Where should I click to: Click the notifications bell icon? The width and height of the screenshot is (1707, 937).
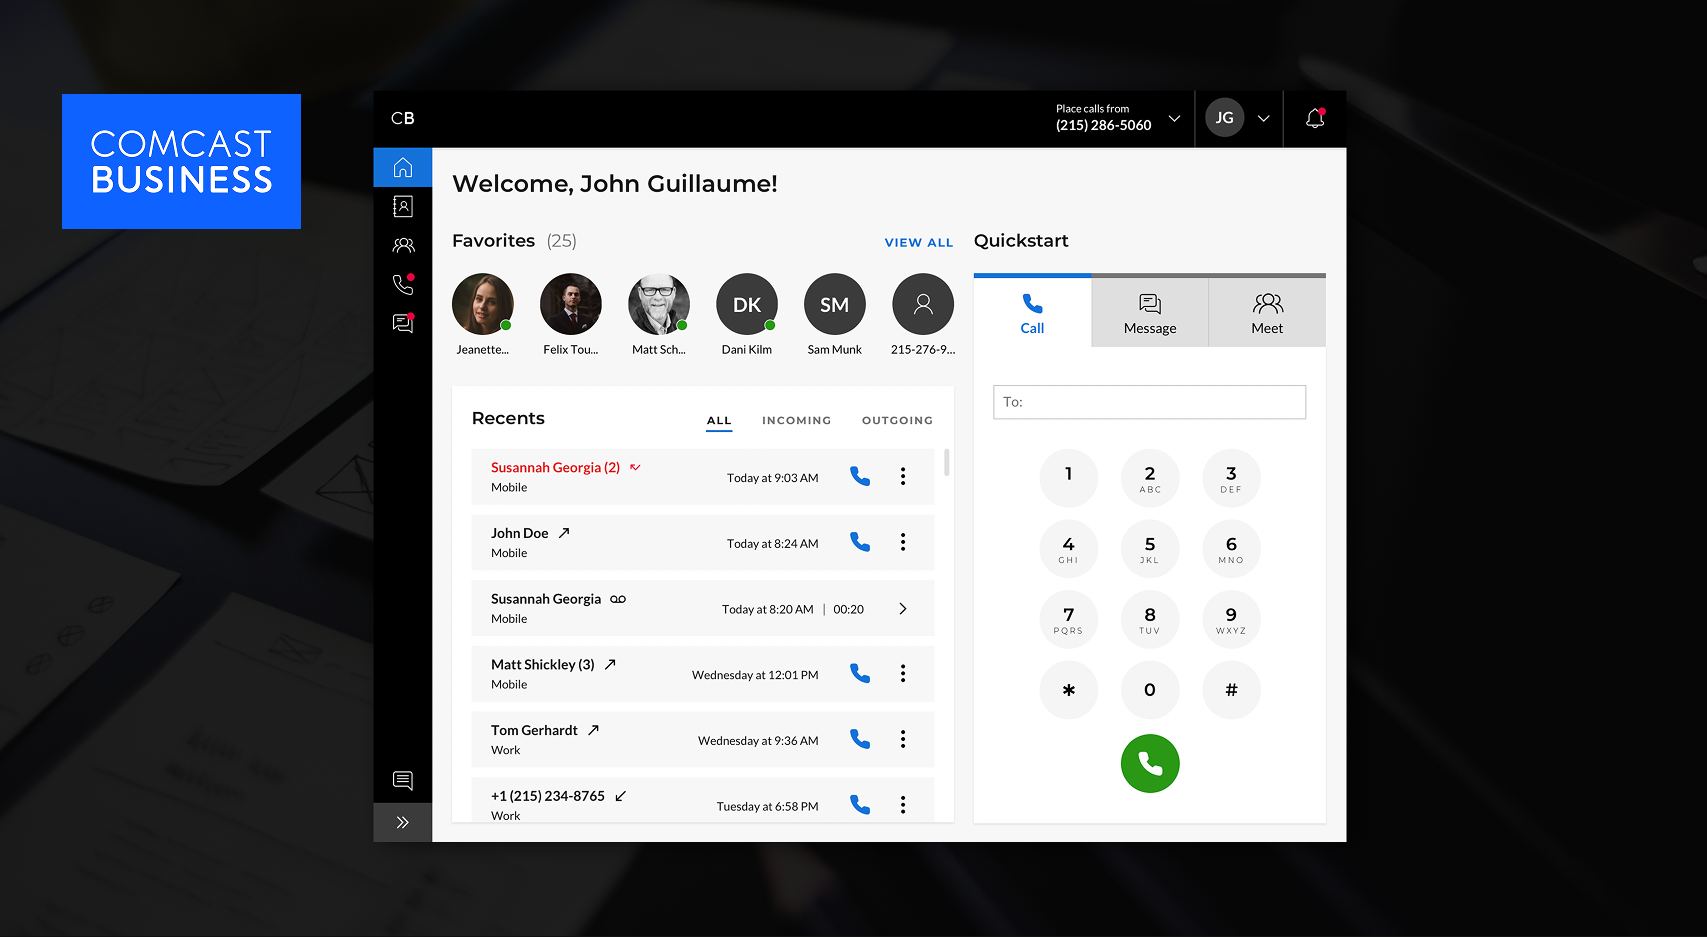point(1315,118)
